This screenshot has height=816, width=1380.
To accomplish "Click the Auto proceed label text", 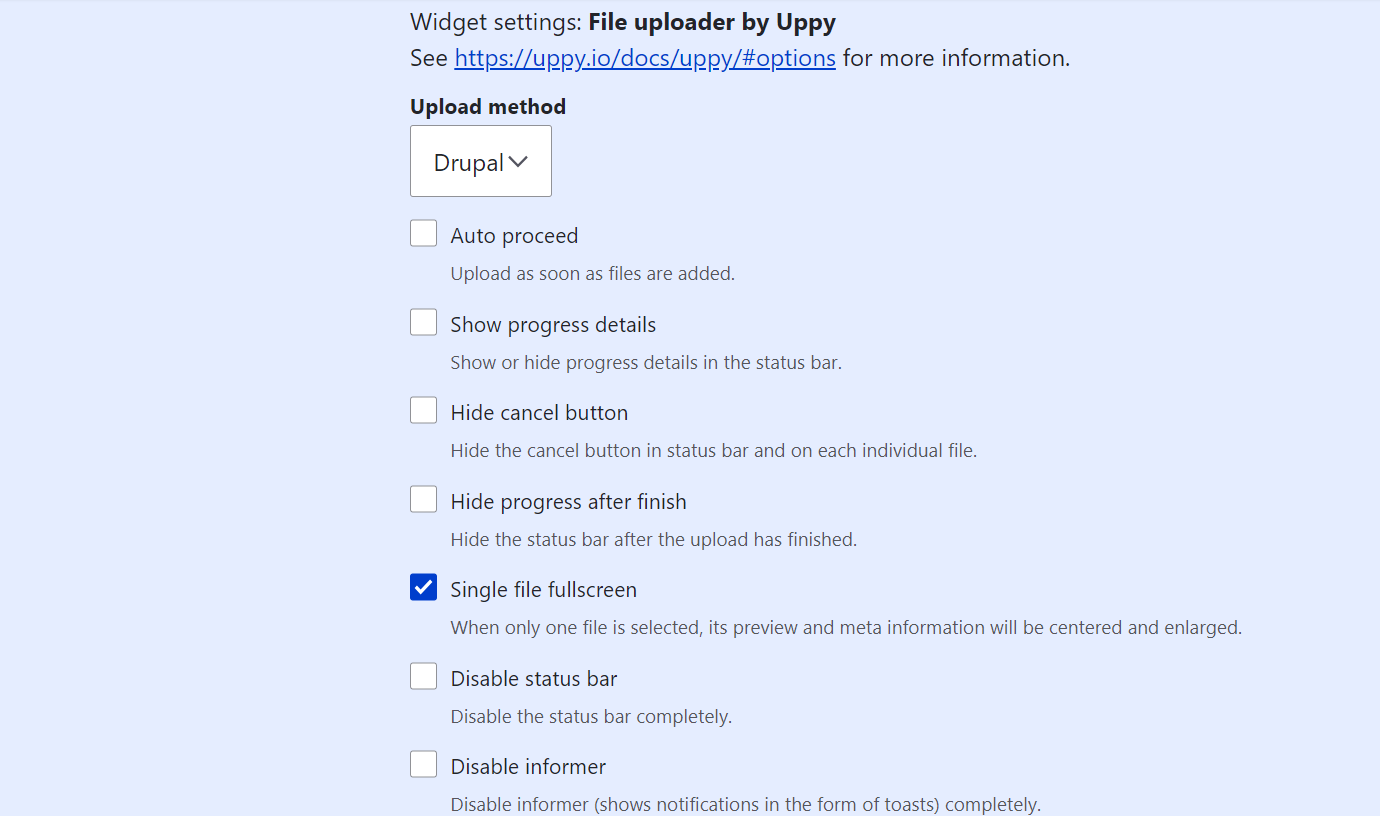I will pyautogui.click(x=514, y=235).
